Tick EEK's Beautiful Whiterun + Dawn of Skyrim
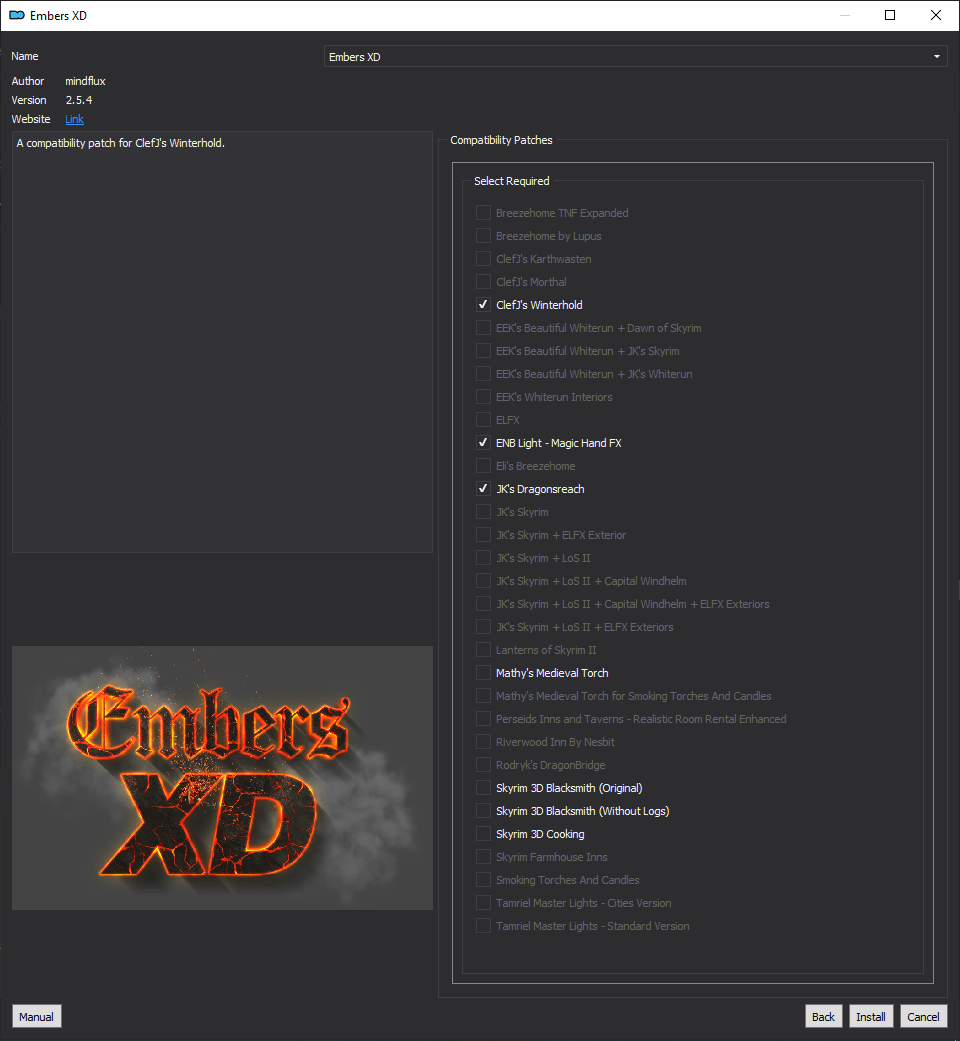Screen dimensions: 960x1041 [x=483, y=328]
